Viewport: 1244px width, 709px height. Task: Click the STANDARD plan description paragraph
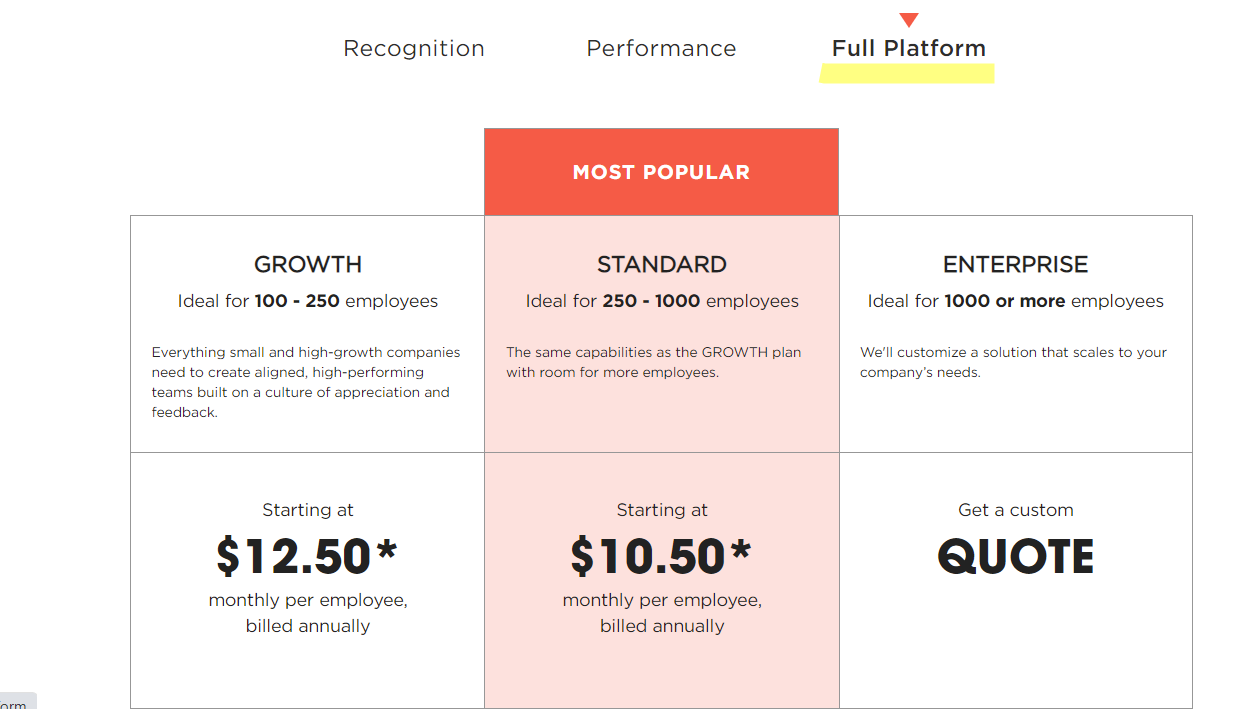point(653,362)
